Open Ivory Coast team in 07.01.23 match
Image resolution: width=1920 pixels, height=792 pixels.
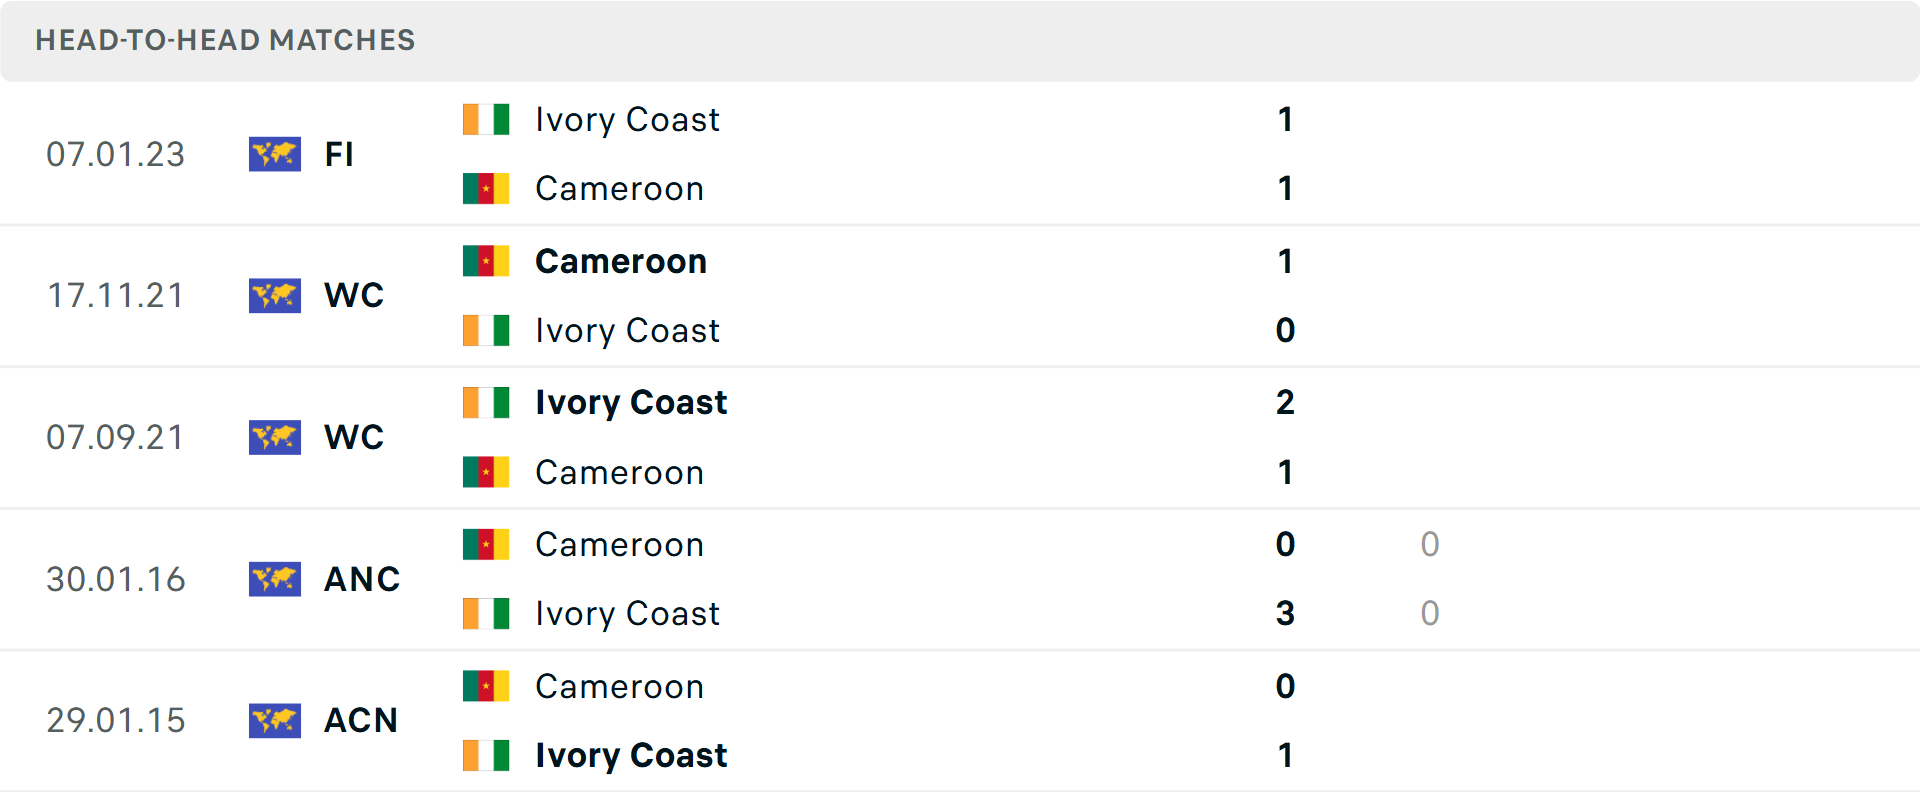(627, 120)
